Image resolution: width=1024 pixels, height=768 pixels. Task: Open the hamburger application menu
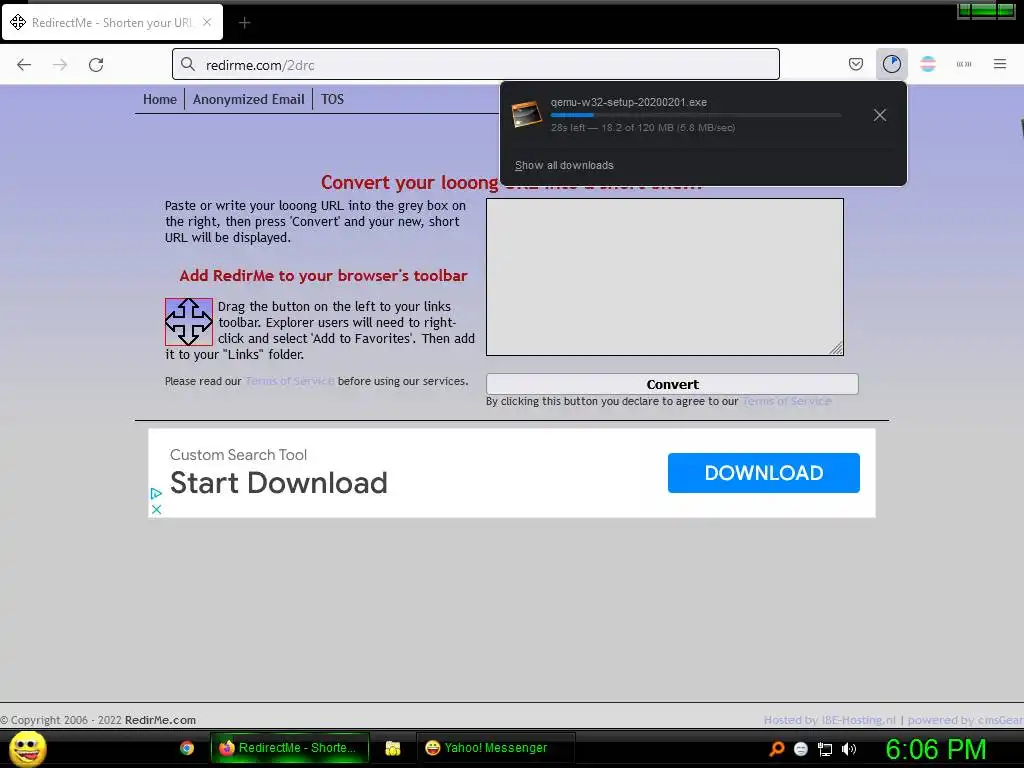(x=1000, y=64)
